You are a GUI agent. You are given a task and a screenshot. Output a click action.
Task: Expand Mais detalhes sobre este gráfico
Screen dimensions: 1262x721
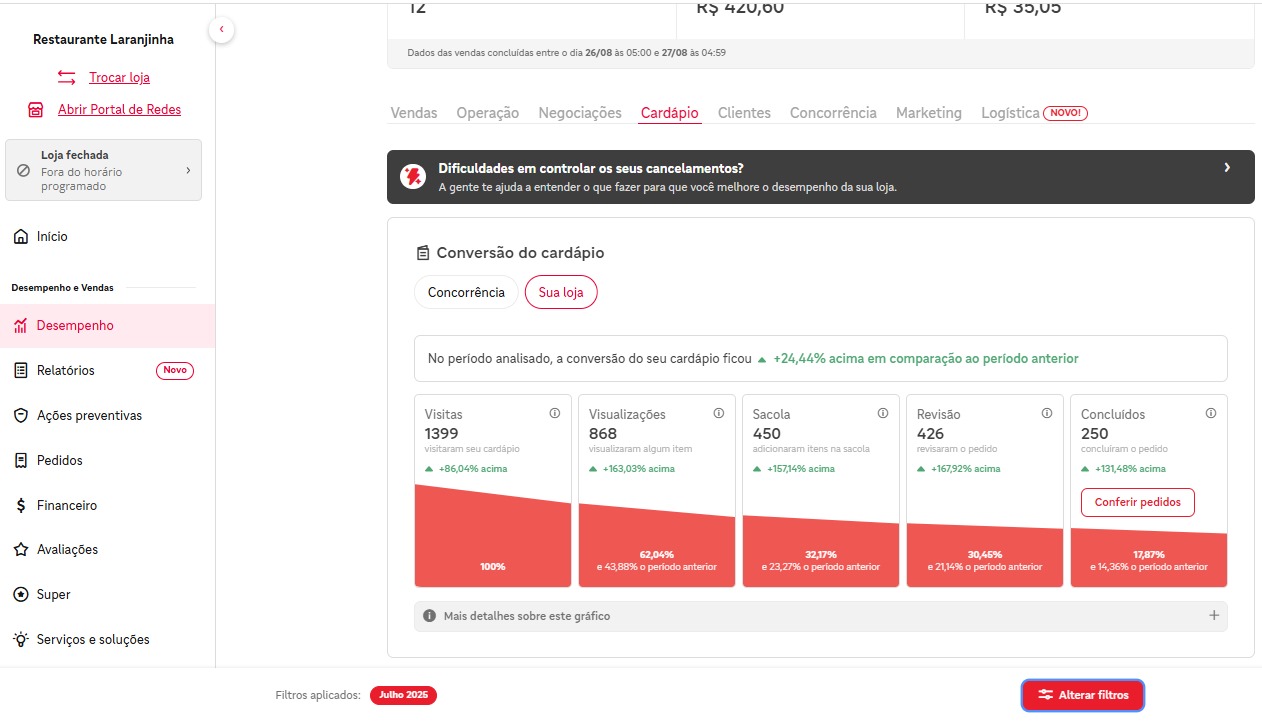[1214, 616]
